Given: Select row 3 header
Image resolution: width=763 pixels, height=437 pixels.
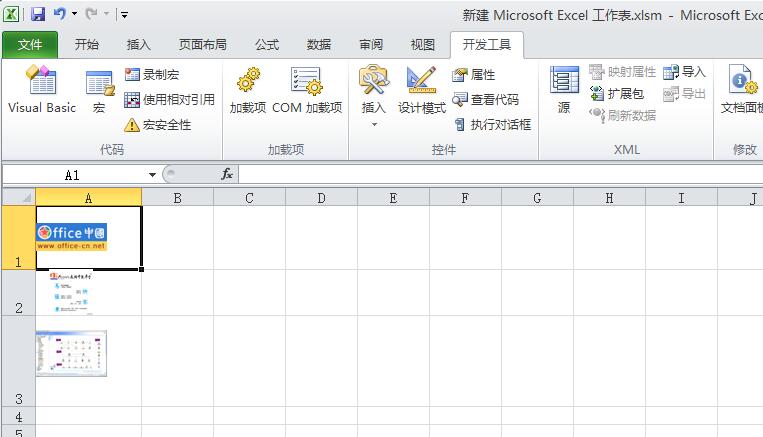Looking at the screenshot, I should tap(18, 361).
